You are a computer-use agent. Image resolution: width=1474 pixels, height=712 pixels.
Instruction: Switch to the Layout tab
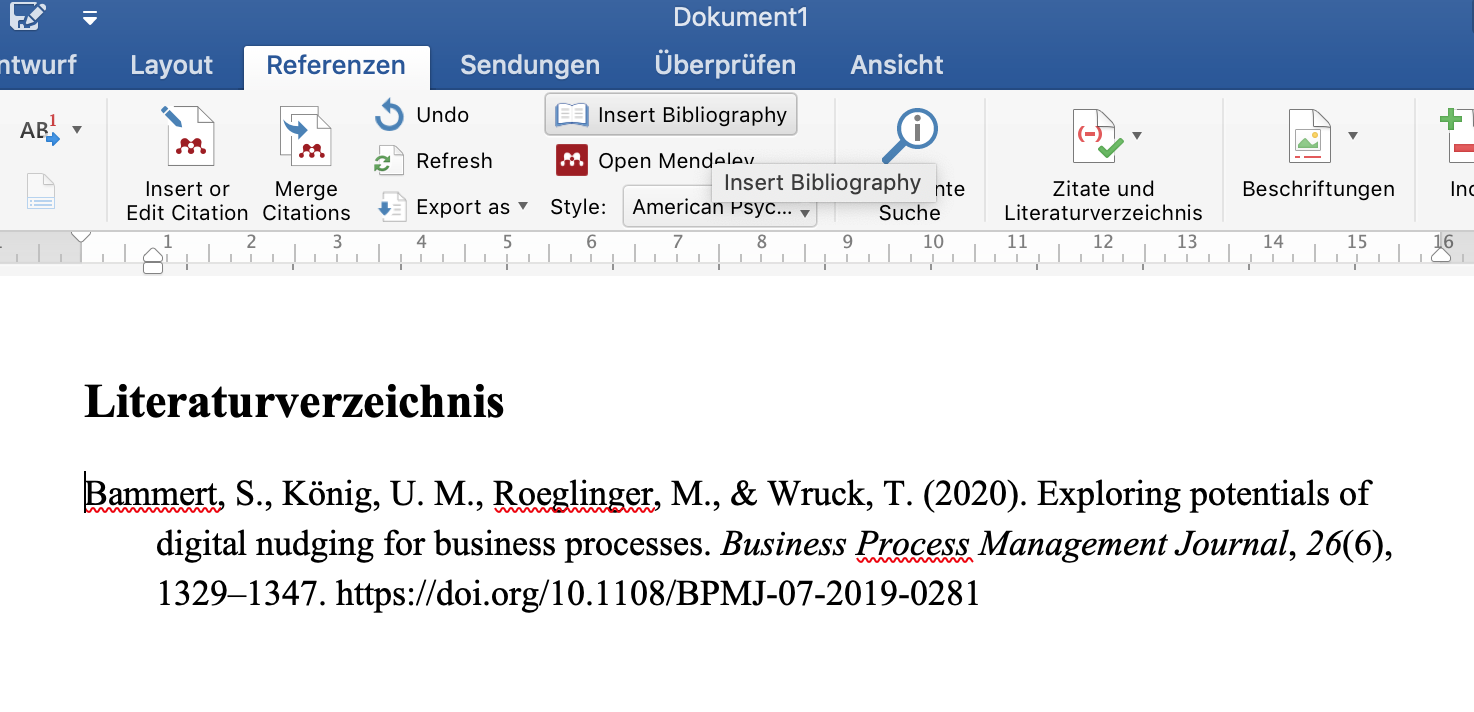171,66
